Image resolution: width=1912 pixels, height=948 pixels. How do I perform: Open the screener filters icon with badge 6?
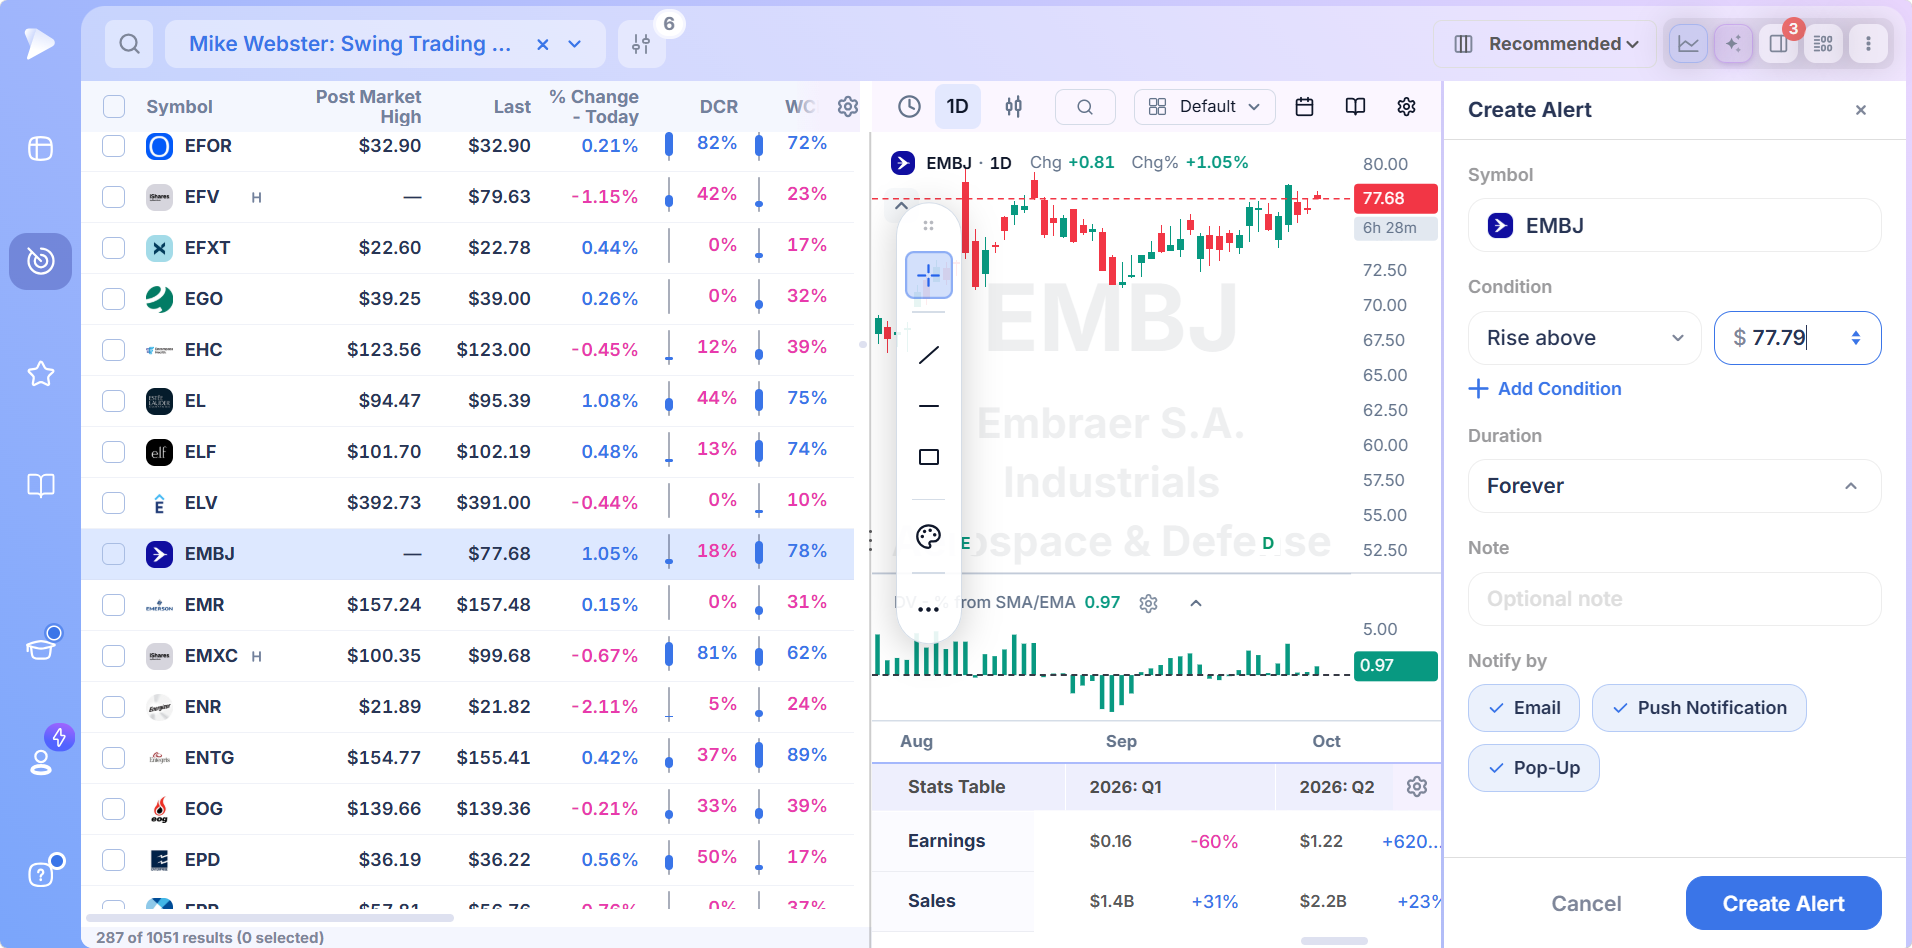pos(641,44)
